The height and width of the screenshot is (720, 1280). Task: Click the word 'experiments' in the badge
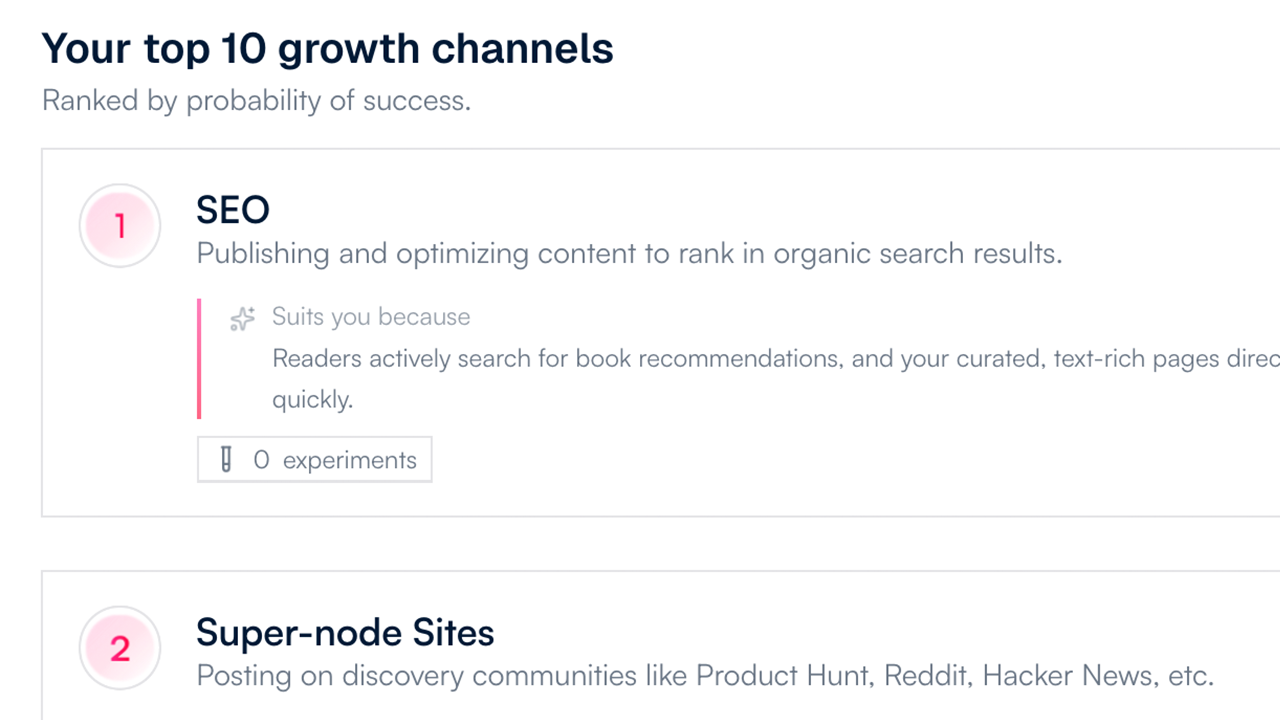349,461
